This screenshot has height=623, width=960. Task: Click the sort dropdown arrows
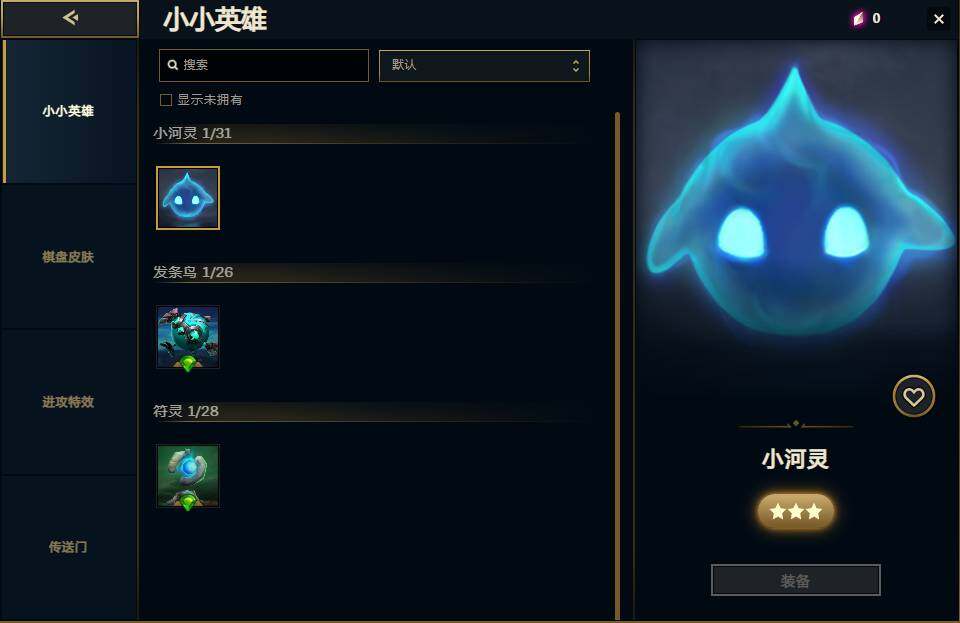576,65
